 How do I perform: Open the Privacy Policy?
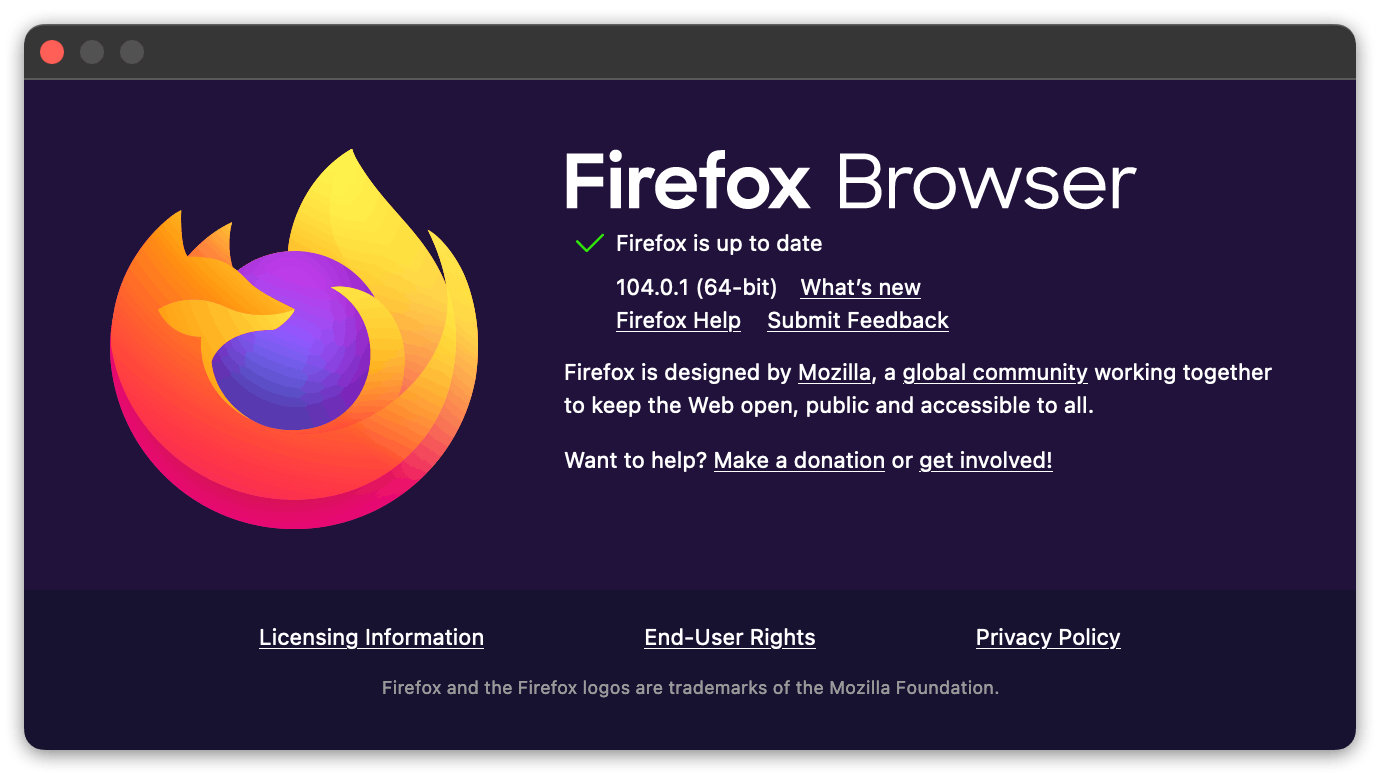(x=1047, y=637)
